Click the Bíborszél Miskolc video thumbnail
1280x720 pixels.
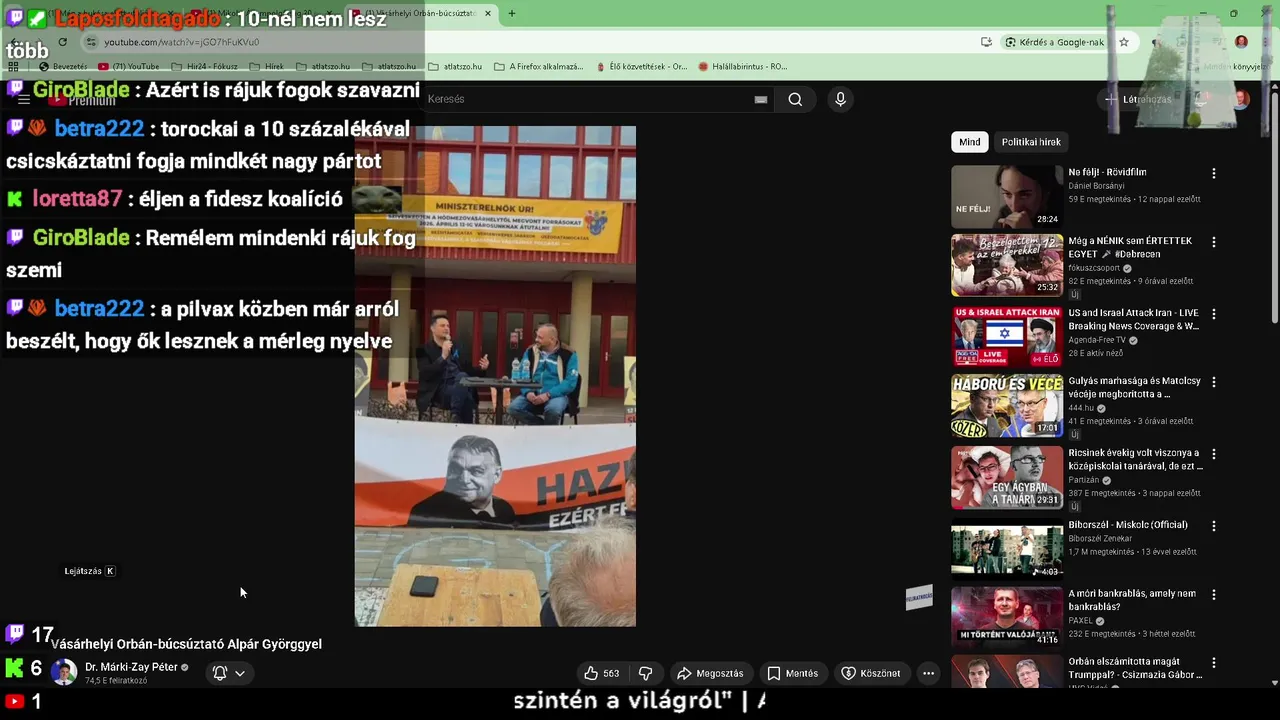[x=1007, y=549]
